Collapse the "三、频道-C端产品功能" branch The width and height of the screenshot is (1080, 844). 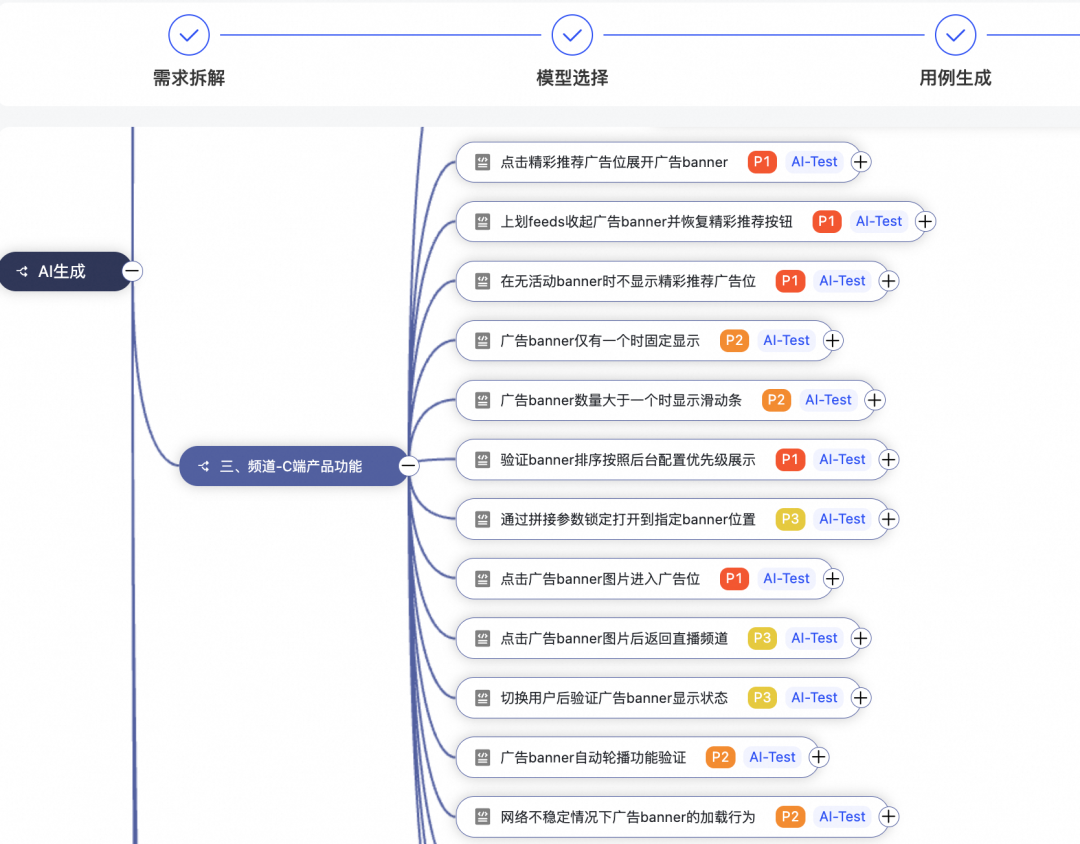coord(407,465)
